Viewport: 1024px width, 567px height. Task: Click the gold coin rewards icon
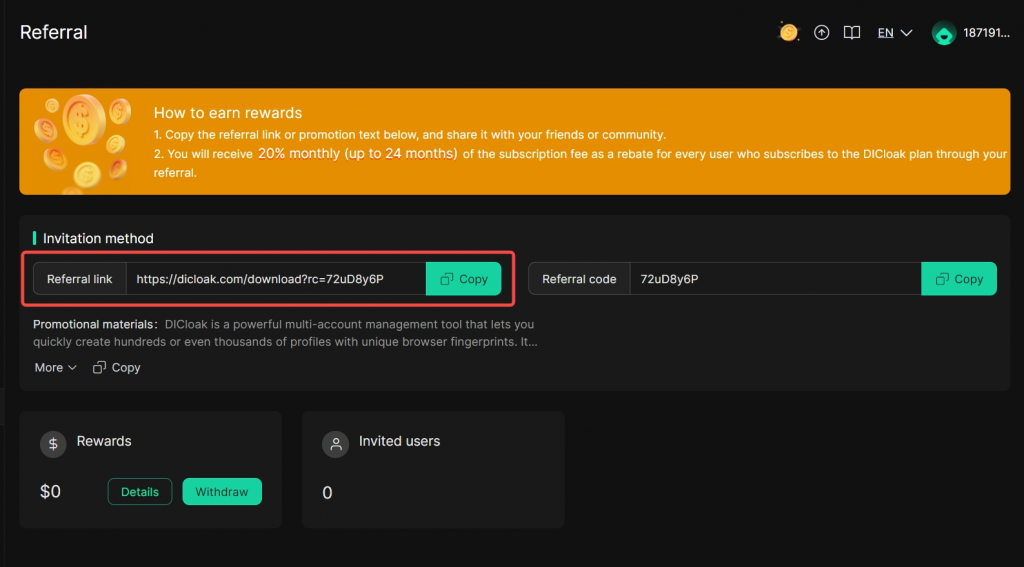(788, 33)
